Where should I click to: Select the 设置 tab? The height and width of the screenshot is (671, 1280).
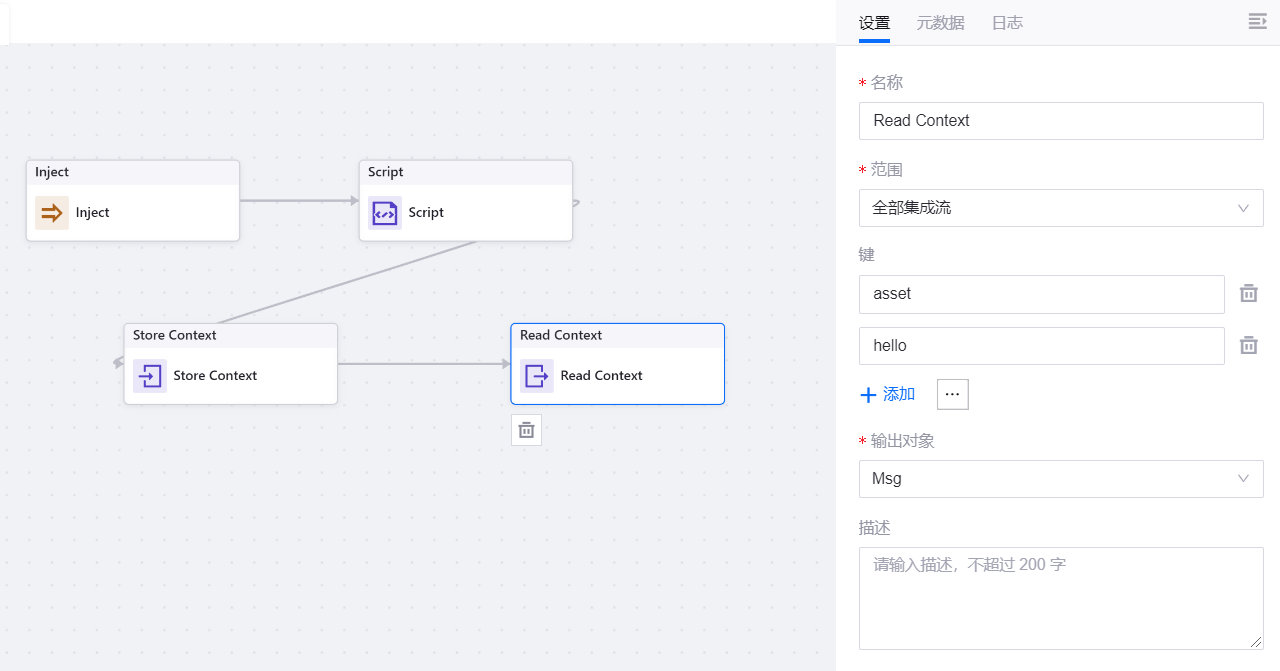[x=874, y=23]
